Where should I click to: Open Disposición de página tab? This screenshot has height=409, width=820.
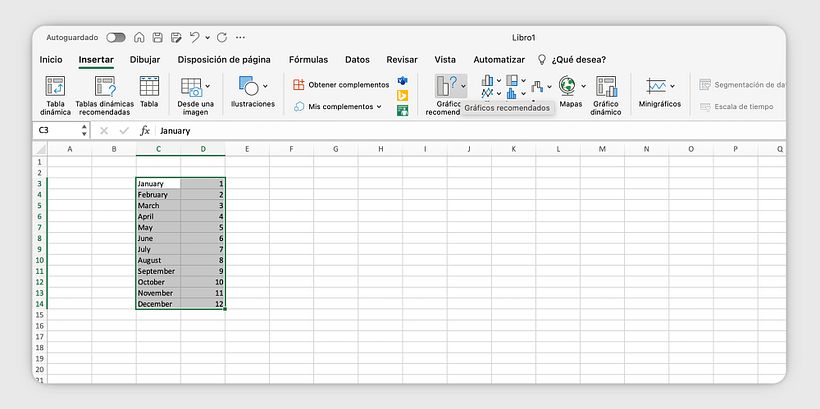(x=224, y=60)
